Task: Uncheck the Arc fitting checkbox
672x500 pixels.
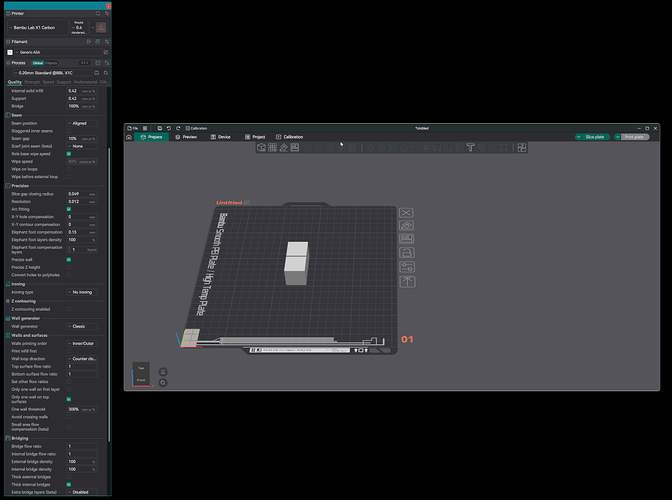Action: [x=69, y=209]
